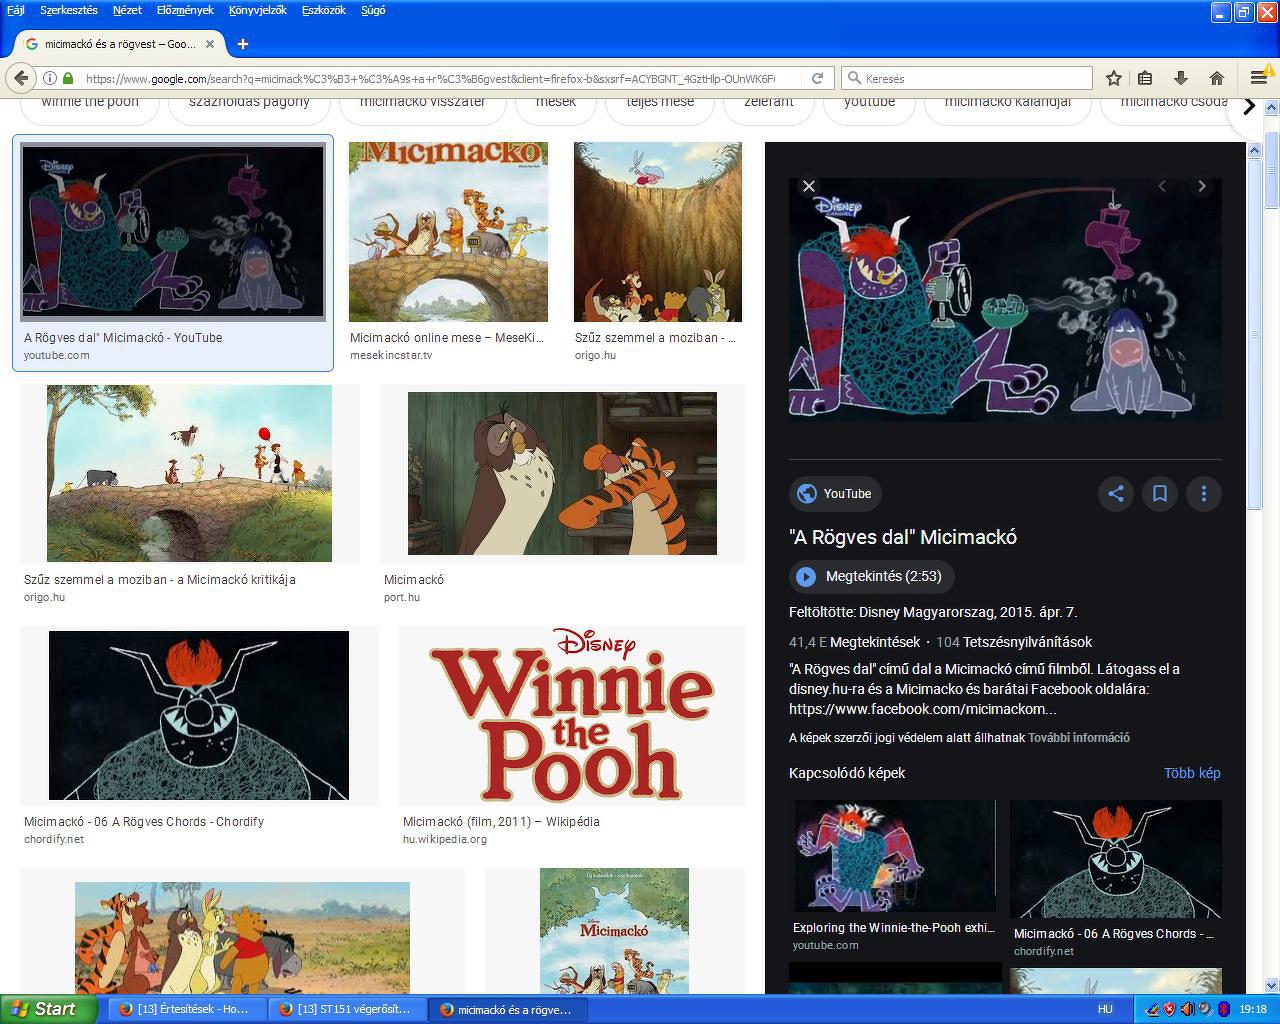Open the webcam tray icon
The height and width of the screenshot is (1024, 1280).
(x=1205, y=1009)
